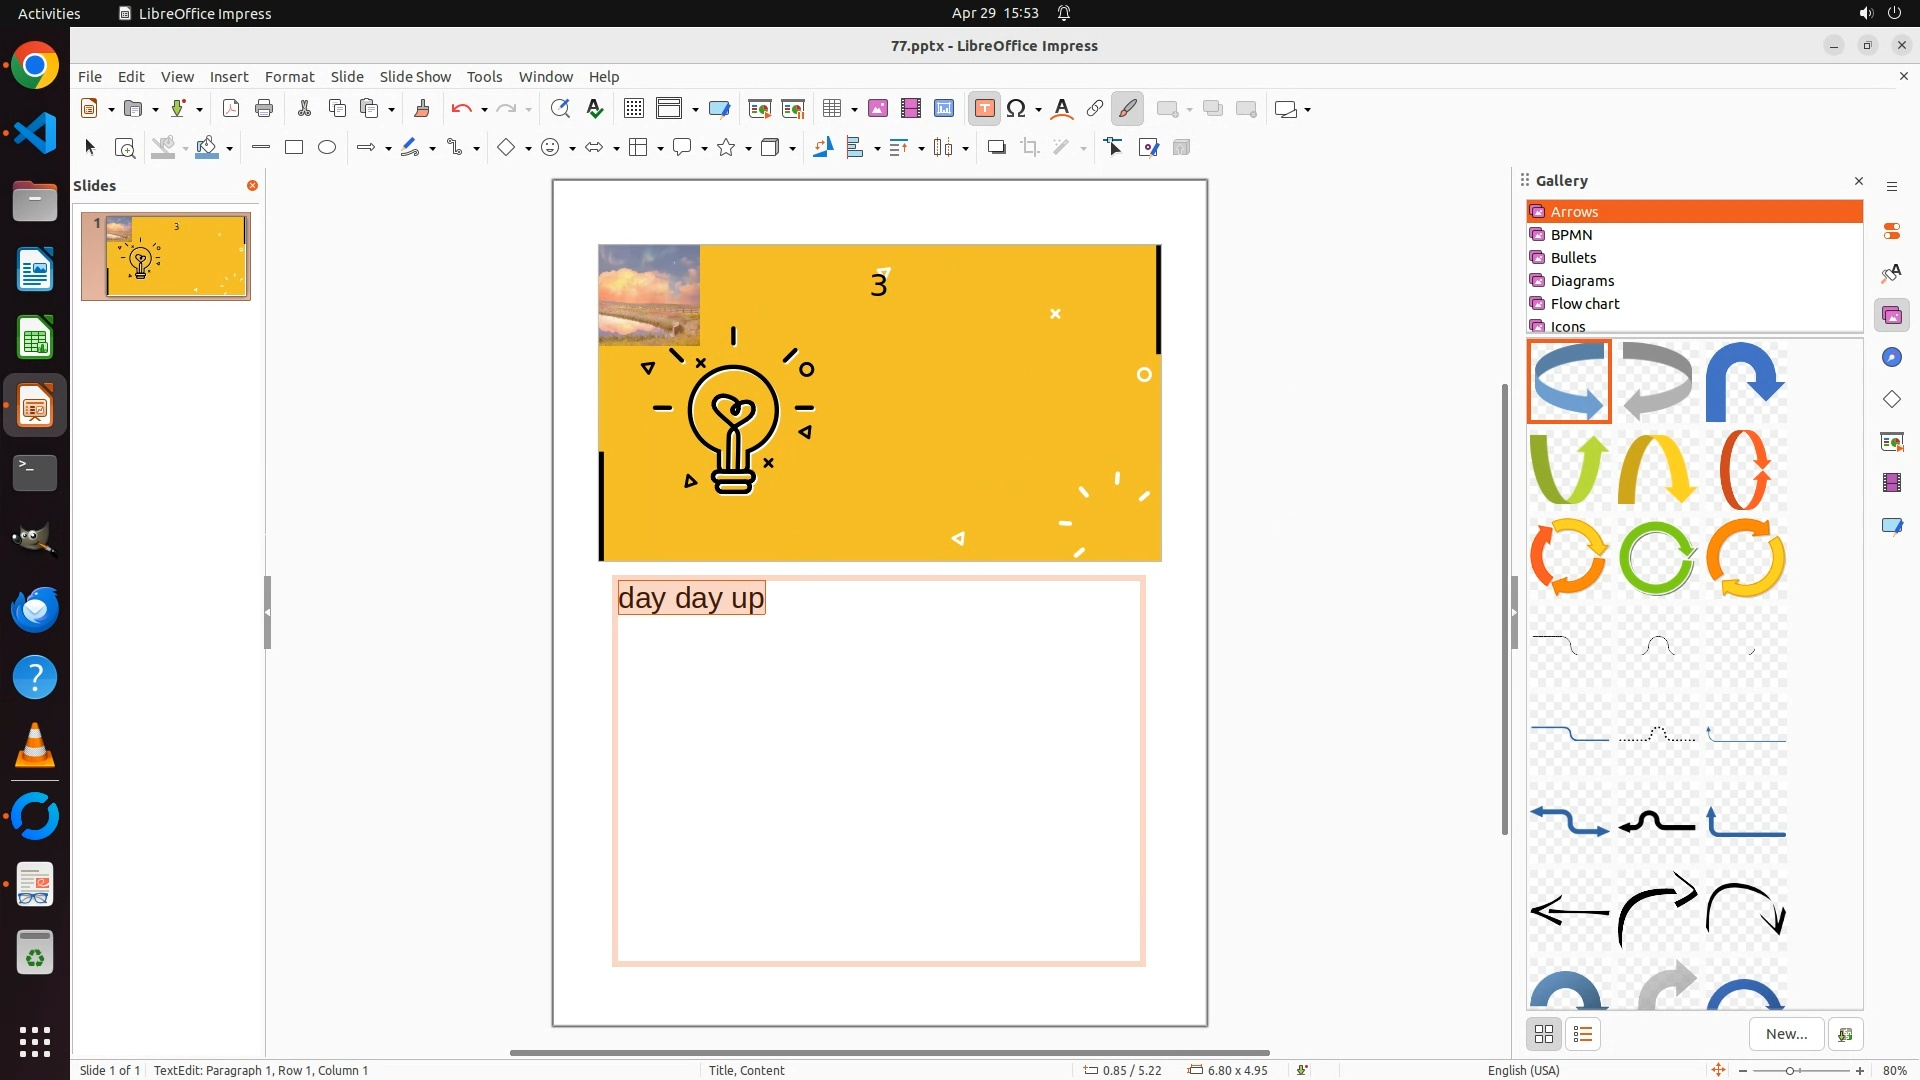Open the Format menu
The height and width of the screenshot is (1080, 1920).
[x=289, y=77]
